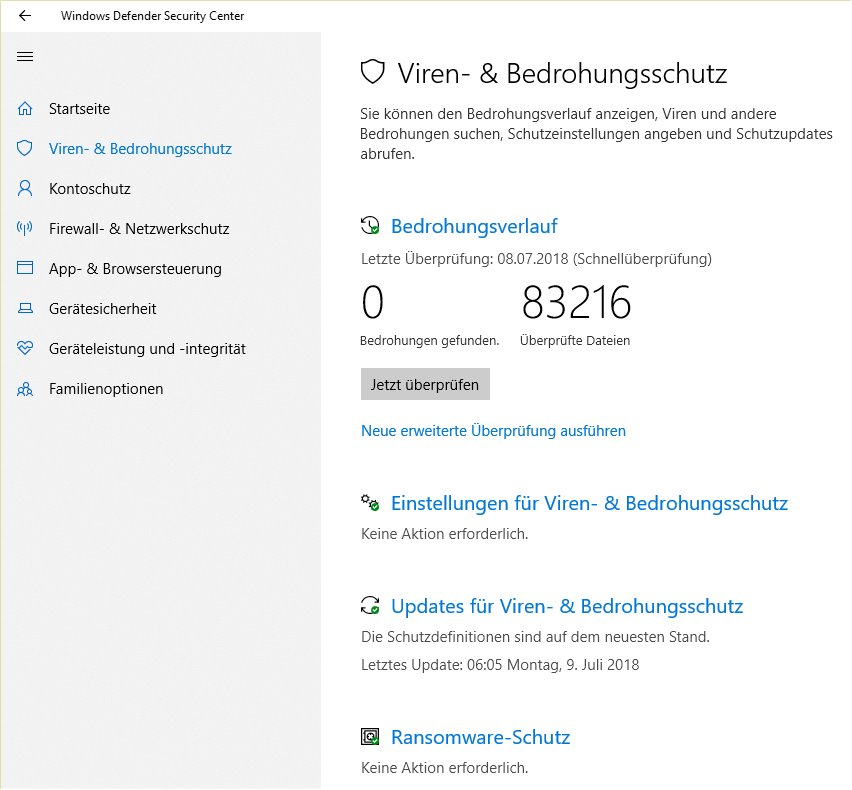Click Keine Aktion erforderlich under Ransomware-Schutz

444,768
